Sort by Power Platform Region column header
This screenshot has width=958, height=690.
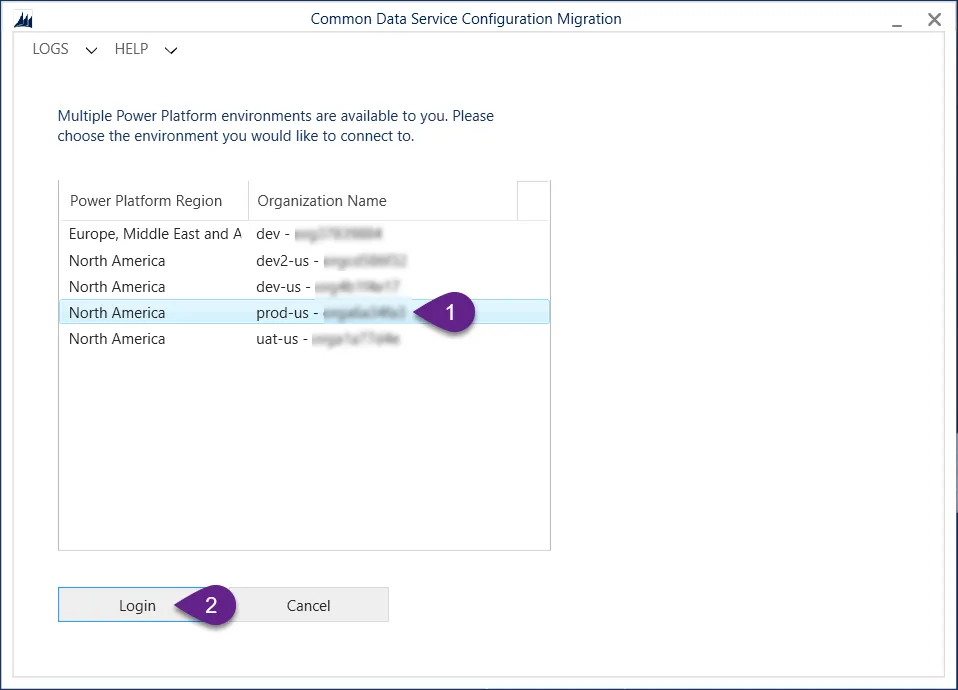coord(153,200)
